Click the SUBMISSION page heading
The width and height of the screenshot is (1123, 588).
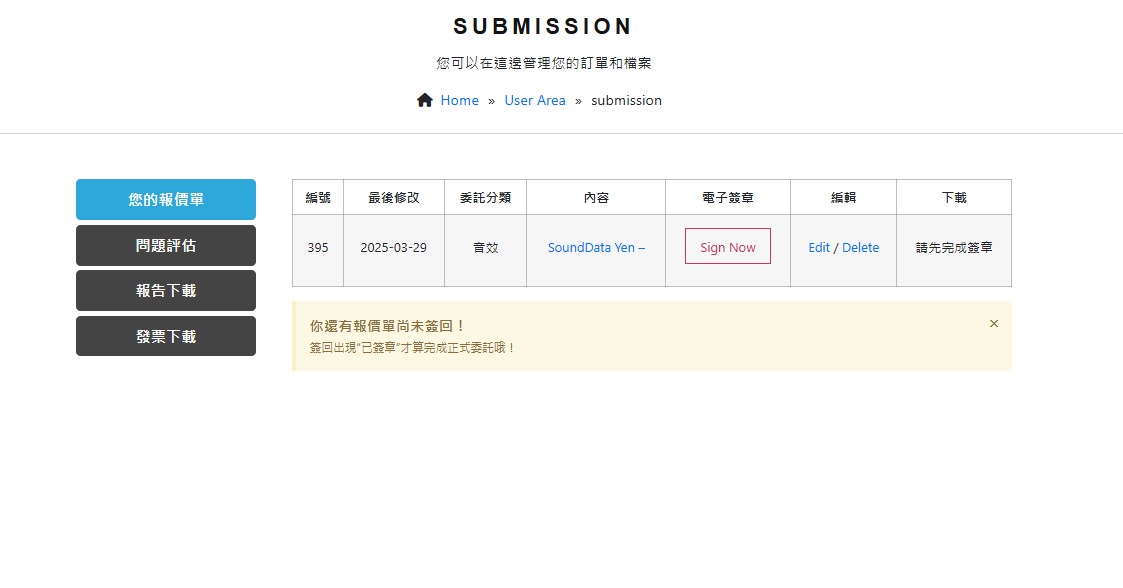[543, 27]
